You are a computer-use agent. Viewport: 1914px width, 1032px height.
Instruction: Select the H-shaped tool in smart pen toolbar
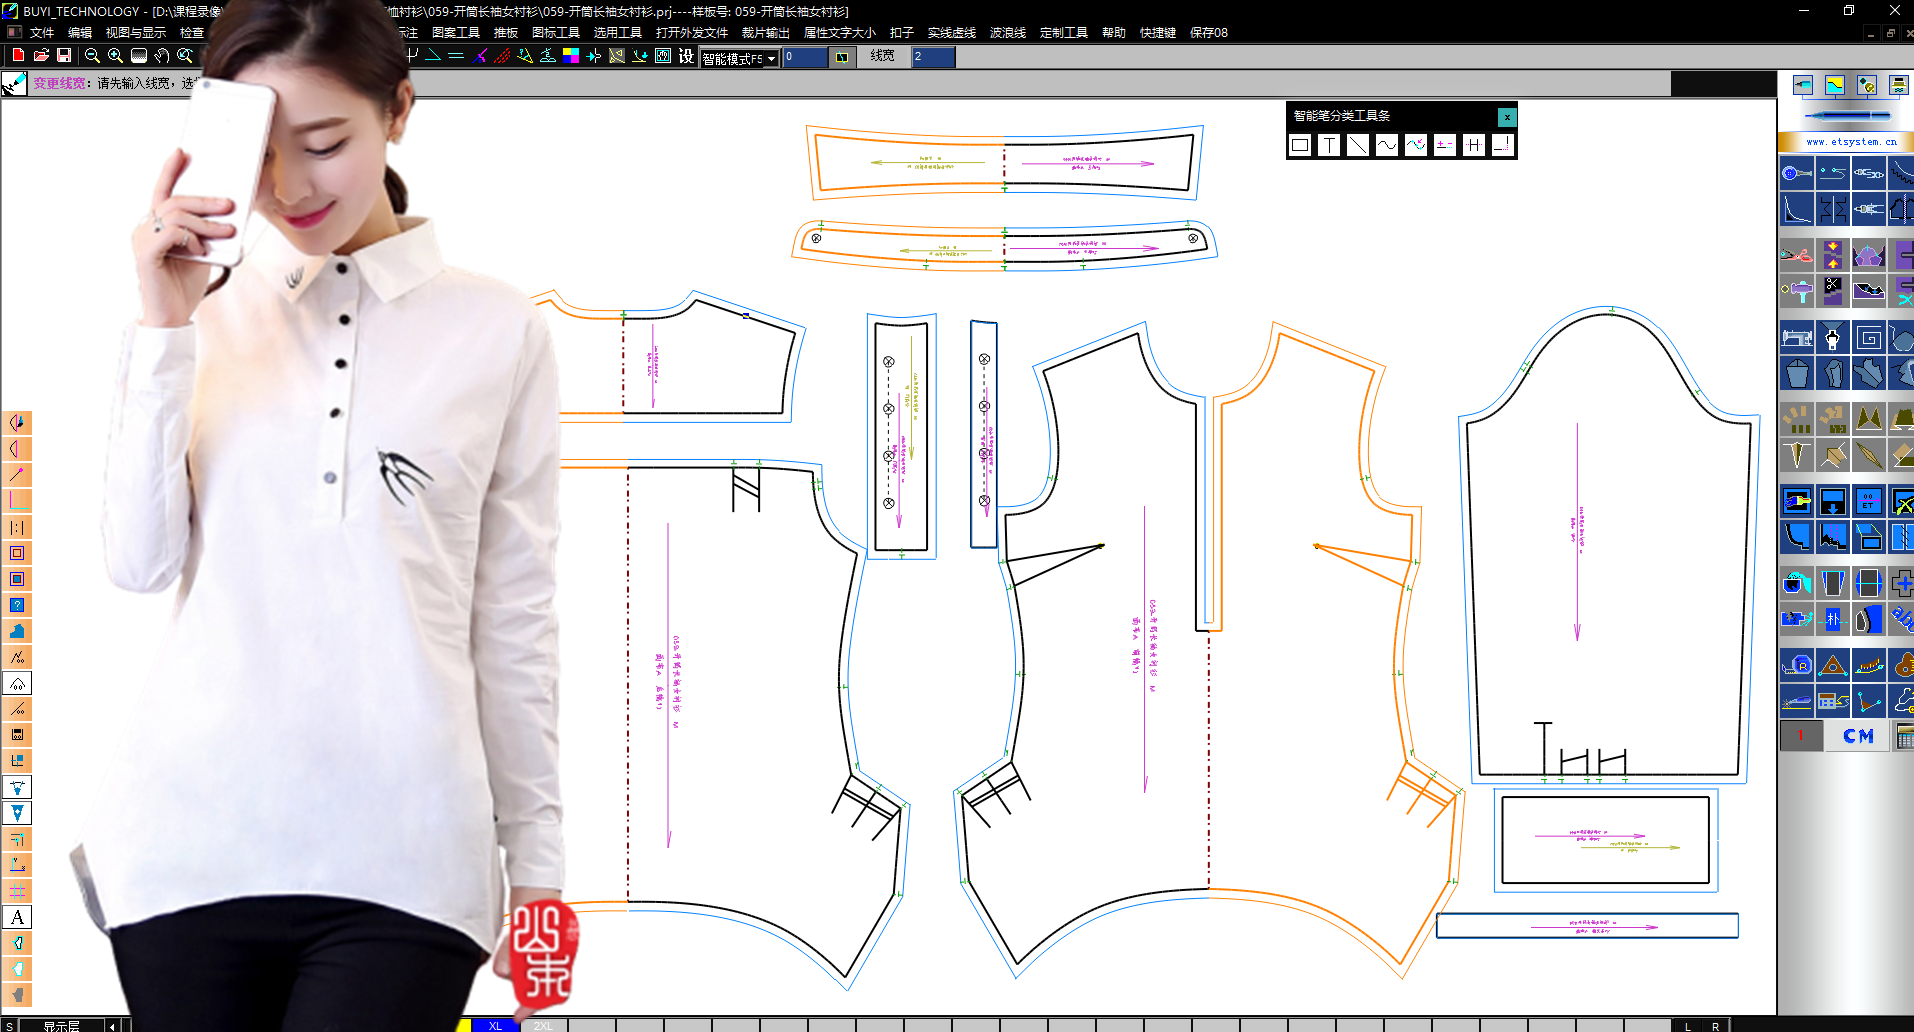1473,145
